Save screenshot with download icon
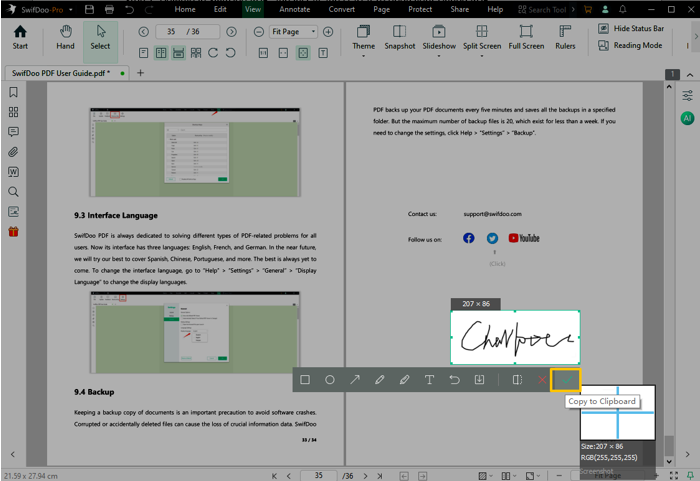The height and width of the screenshot is (481, 700). [x=479, y=380]
